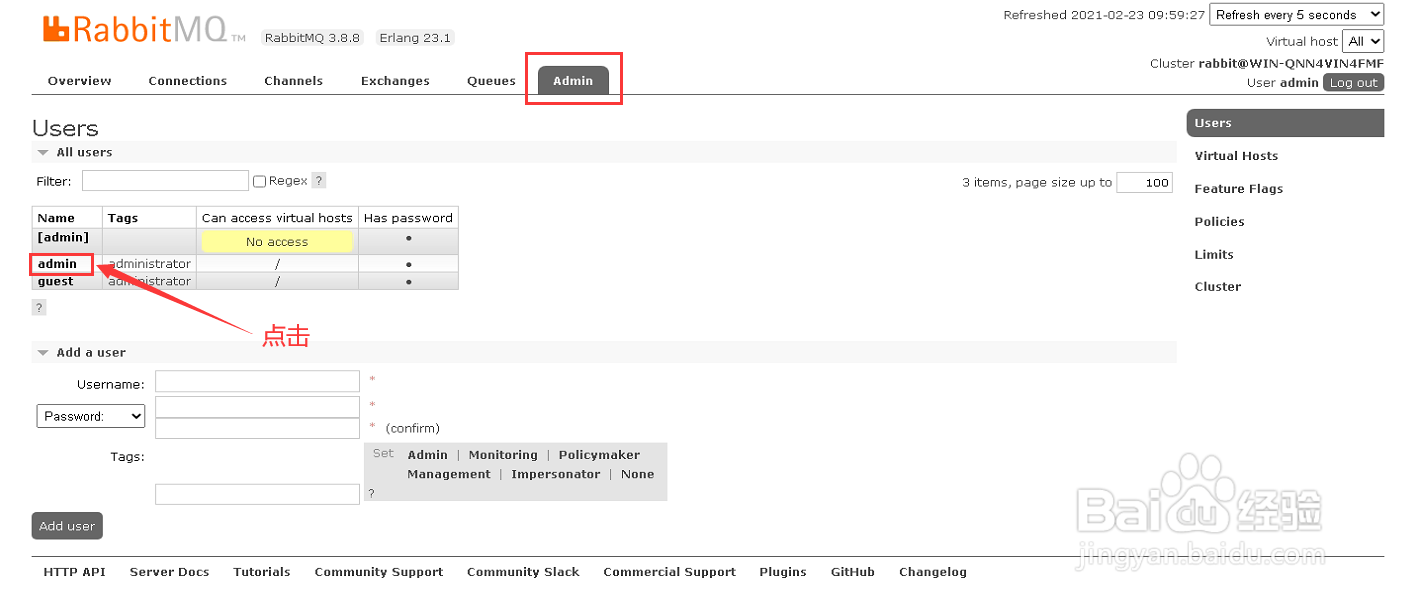
Task: Set the Monitoring tag
Action: [503, 455]
